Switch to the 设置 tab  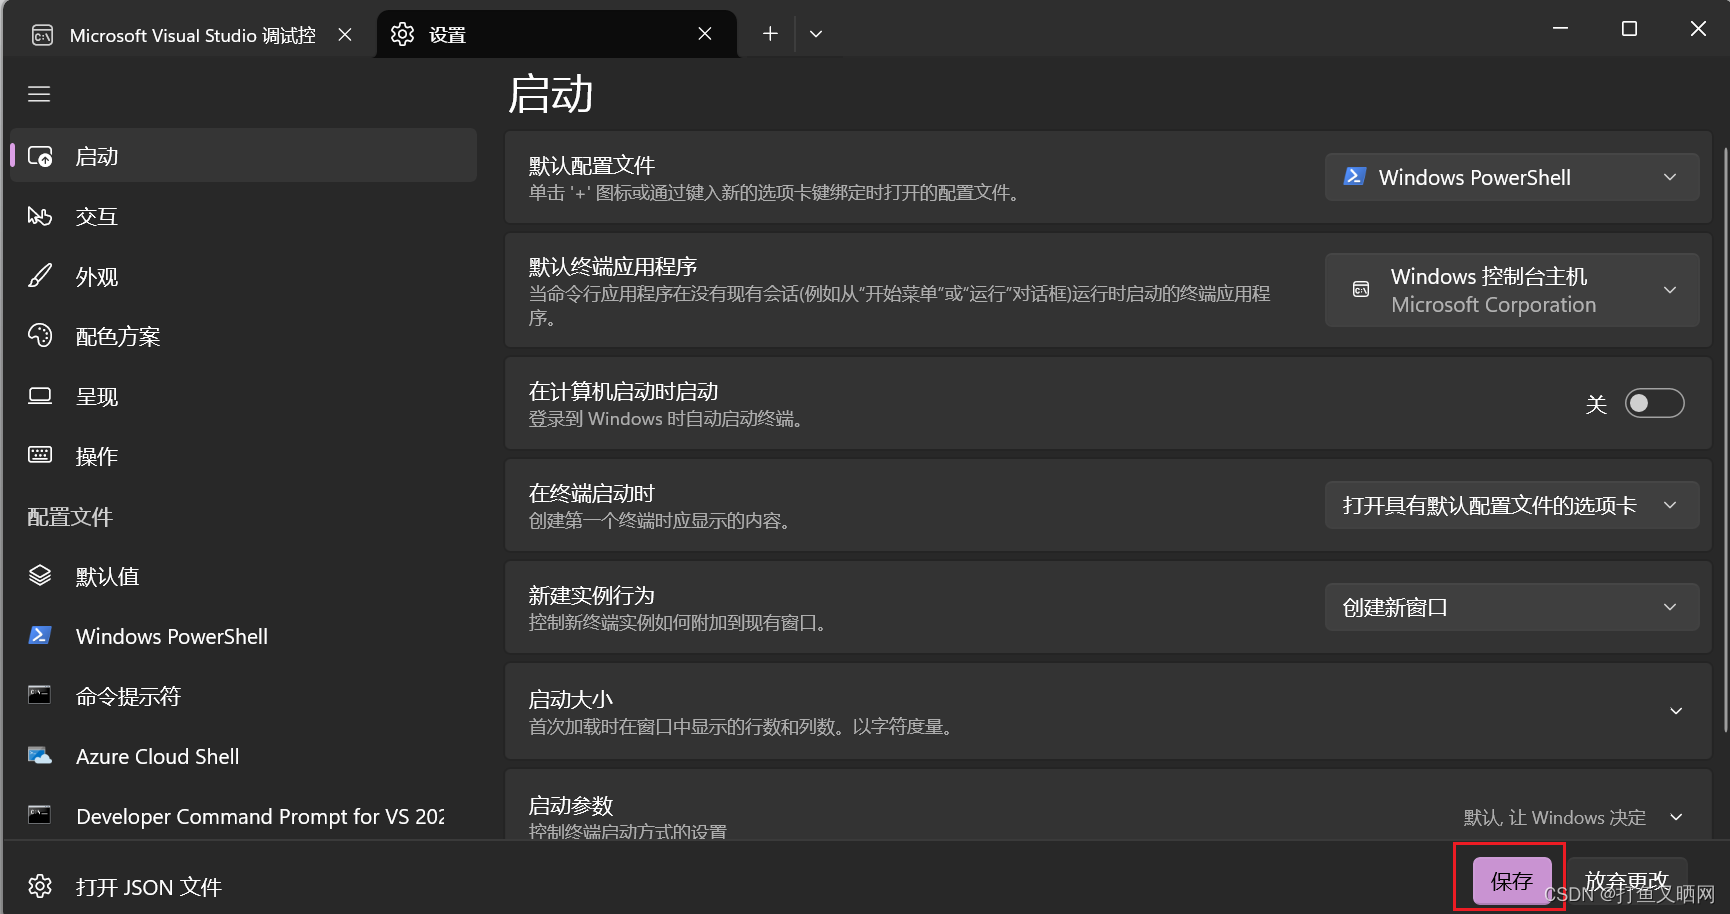[x=556, y=34]
